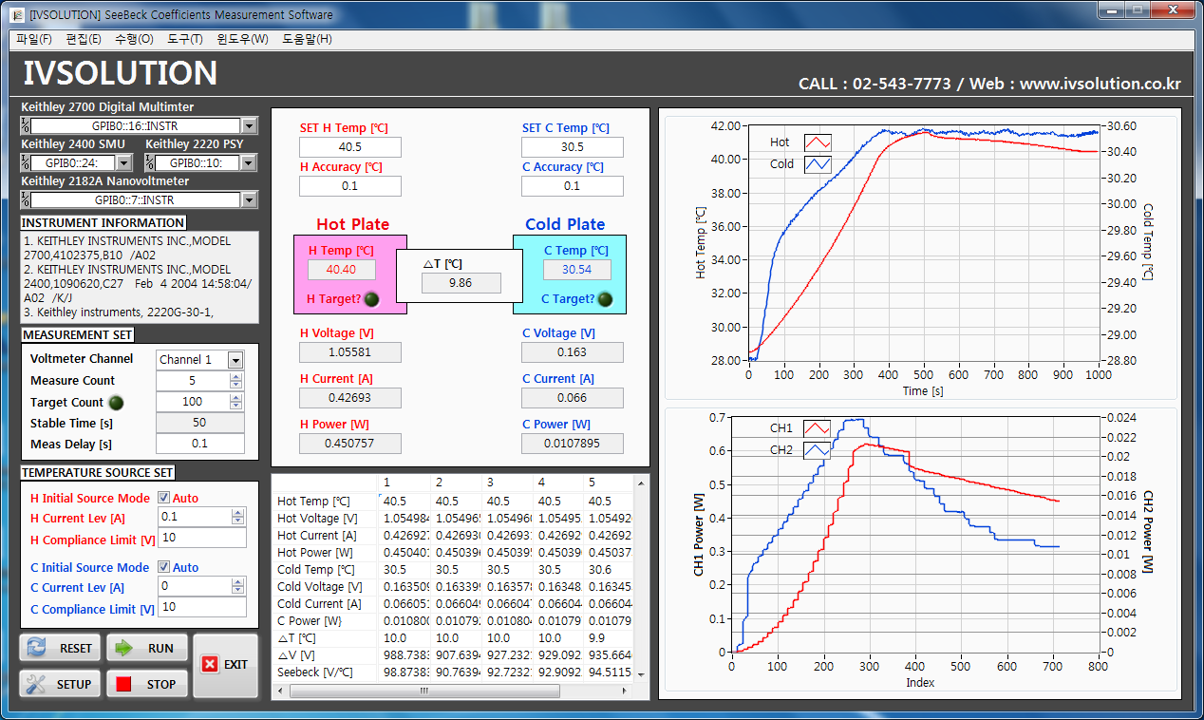Expand Keithley 2182A GPIB0::7::INSTR dropdown

click(x=249, y=200)
